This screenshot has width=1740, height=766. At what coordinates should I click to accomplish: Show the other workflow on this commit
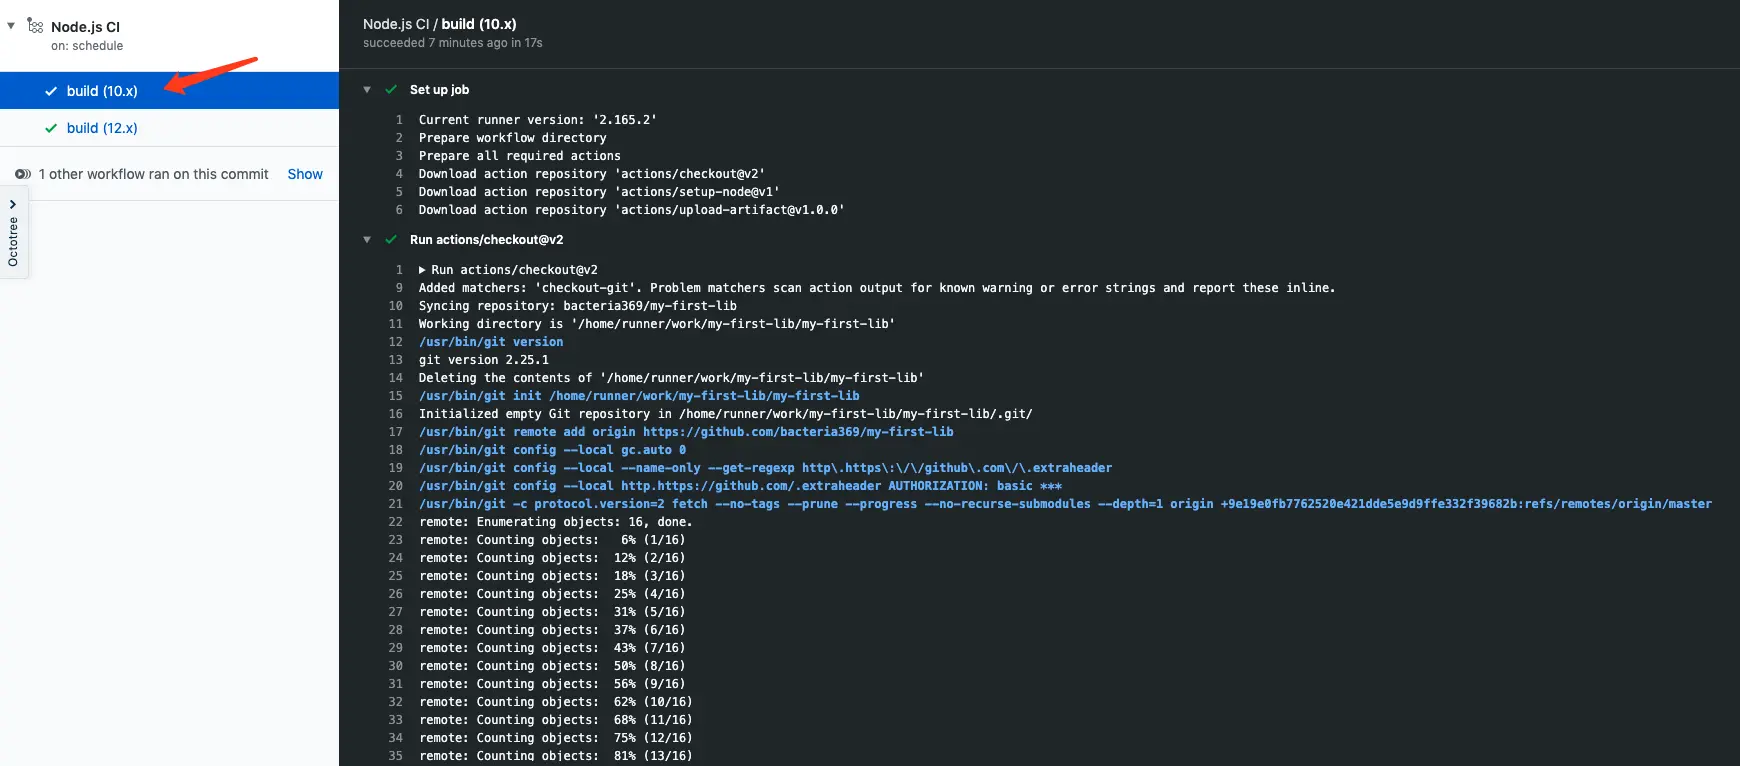click(305, 174)
